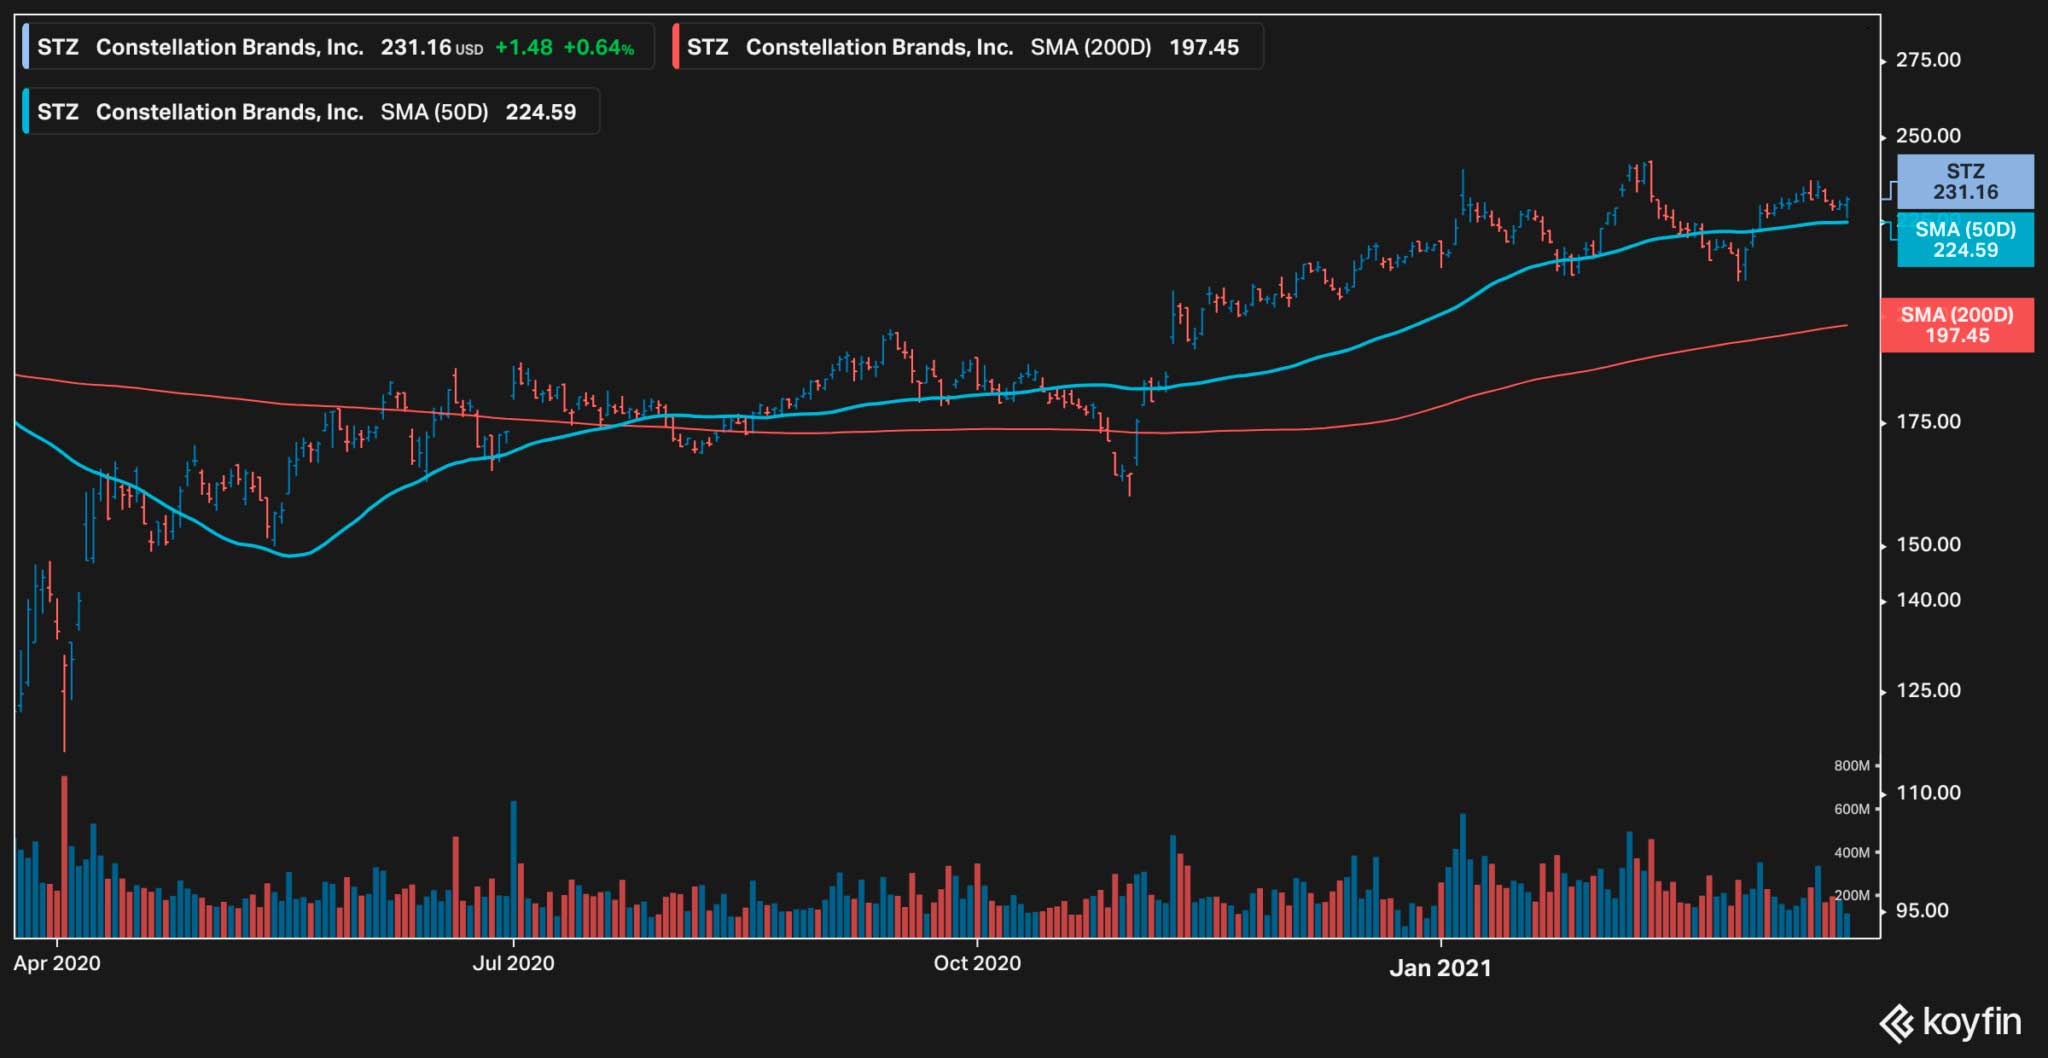
Task: Click the SMA (50D) 224.59 axis tag
Action: [1965, 240]
